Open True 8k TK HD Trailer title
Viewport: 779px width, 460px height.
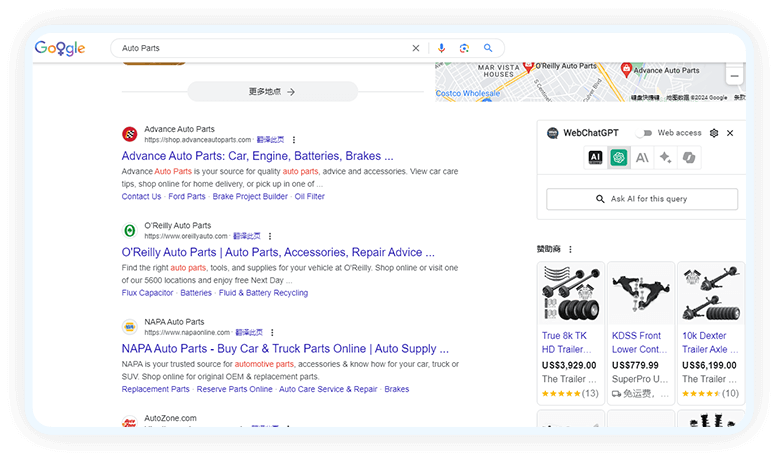566,343
